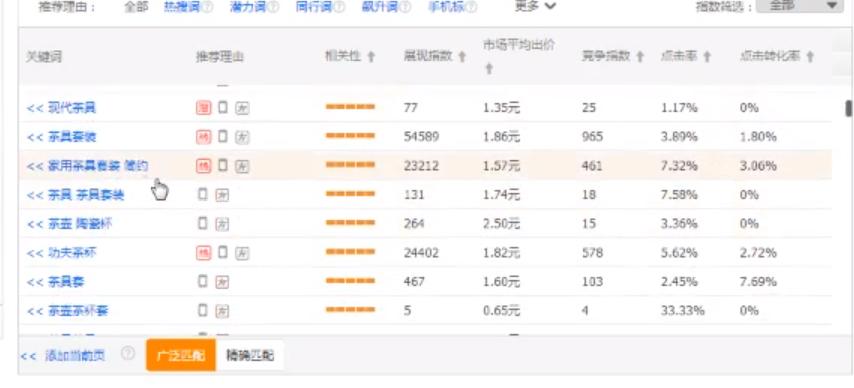Click the 左 square icon in 茶具套 row
Image resolution: width=854 pixels, height=388 pixels.
[222, 282]
